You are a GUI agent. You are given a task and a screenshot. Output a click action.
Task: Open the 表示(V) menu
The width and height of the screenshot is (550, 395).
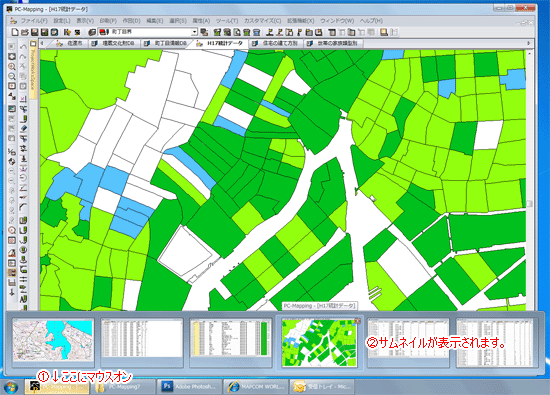click(x=85, y=21)
